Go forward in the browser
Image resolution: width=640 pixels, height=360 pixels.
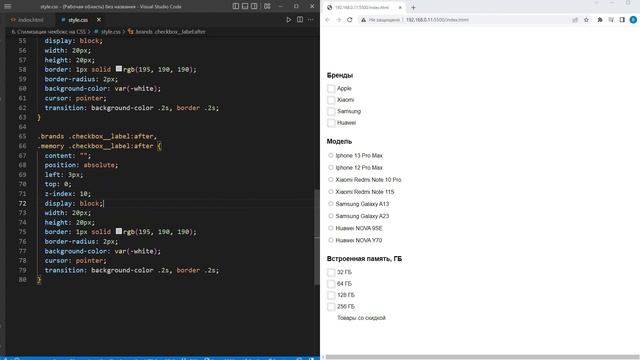[x=339, y=20]
